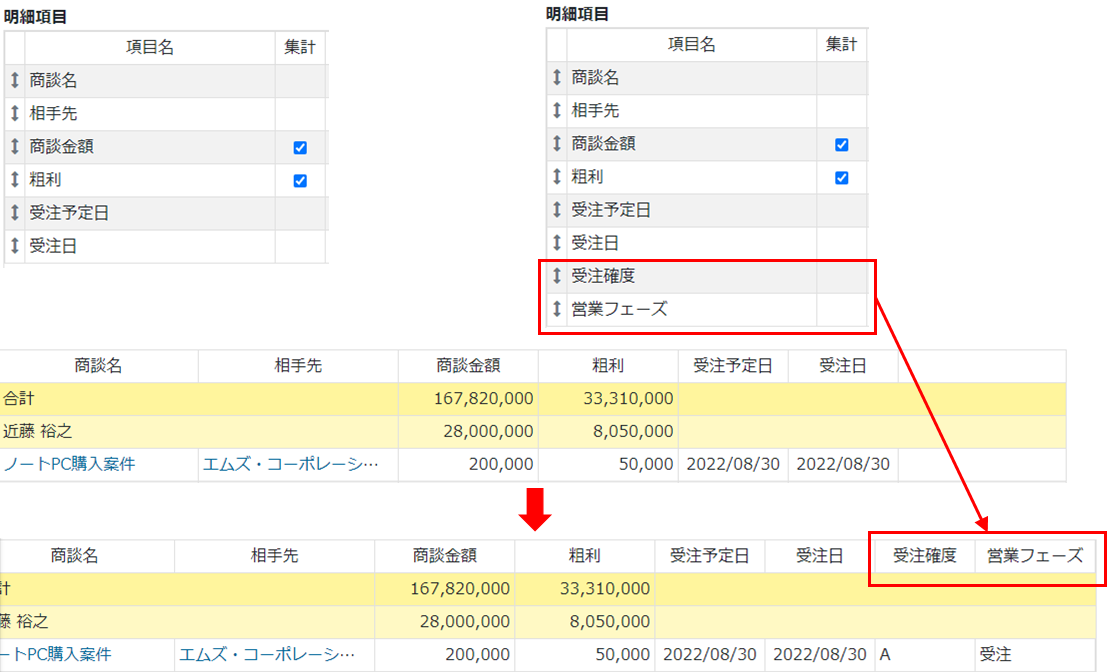
Task: Open ノートPC購入案件 link in upper results table
Action: click(x=69, y=464)
